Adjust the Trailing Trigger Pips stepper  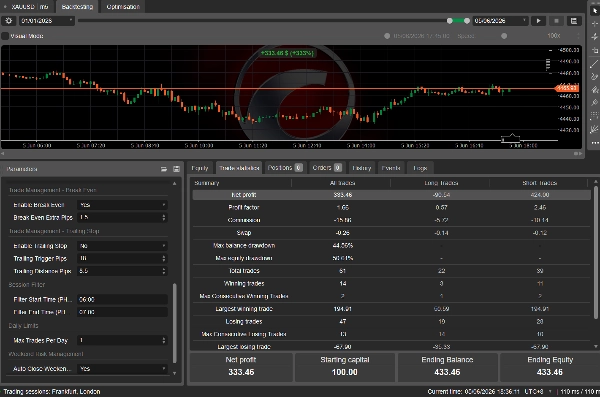pos(164,258)
